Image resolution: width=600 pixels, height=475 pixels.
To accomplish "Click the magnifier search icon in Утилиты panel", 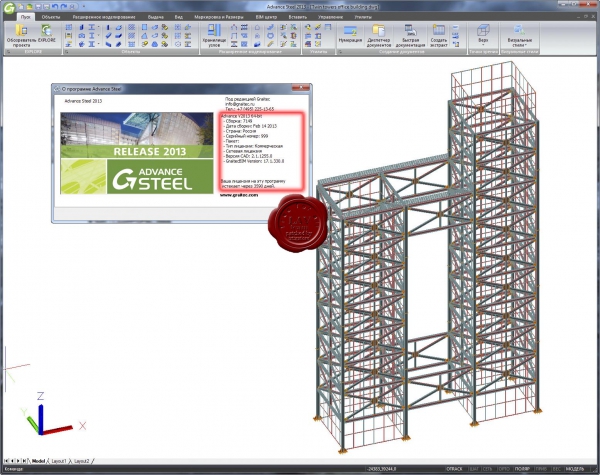I will tap(308, 27).
